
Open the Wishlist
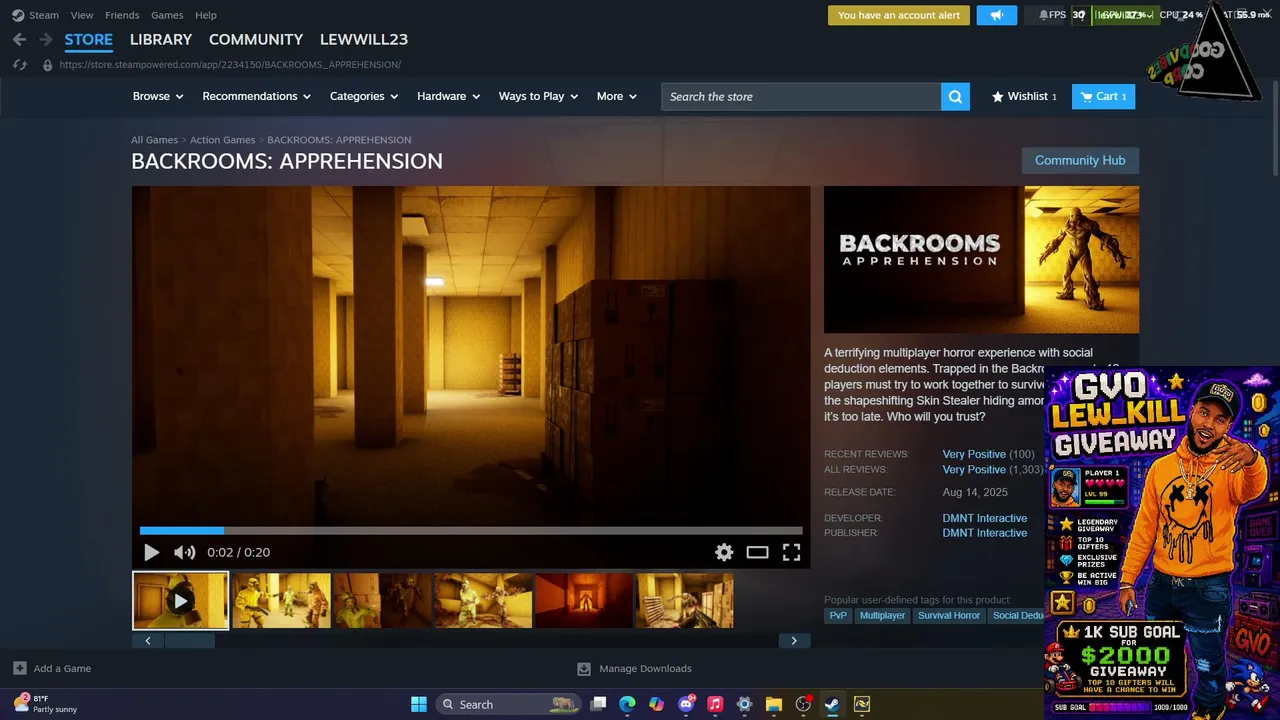point(1024,97)
